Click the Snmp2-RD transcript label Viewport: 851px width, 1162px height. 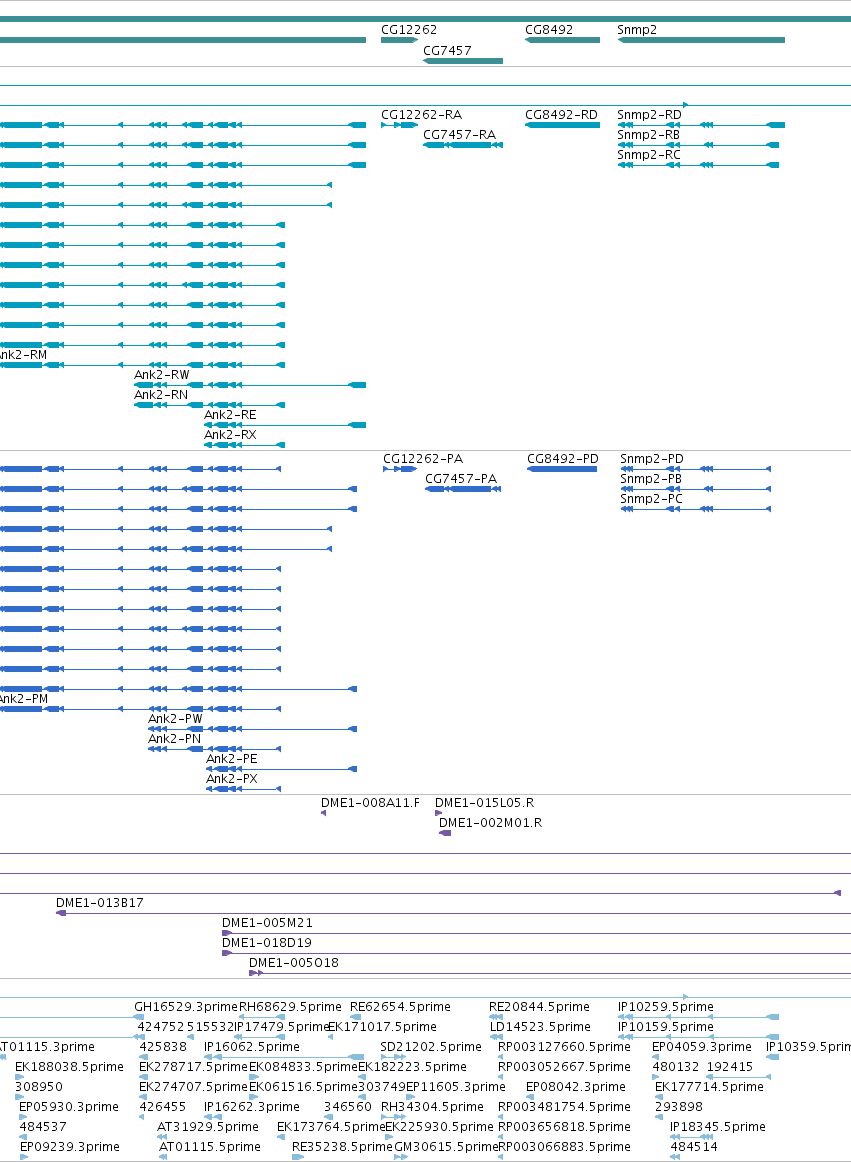coord(649,115)
